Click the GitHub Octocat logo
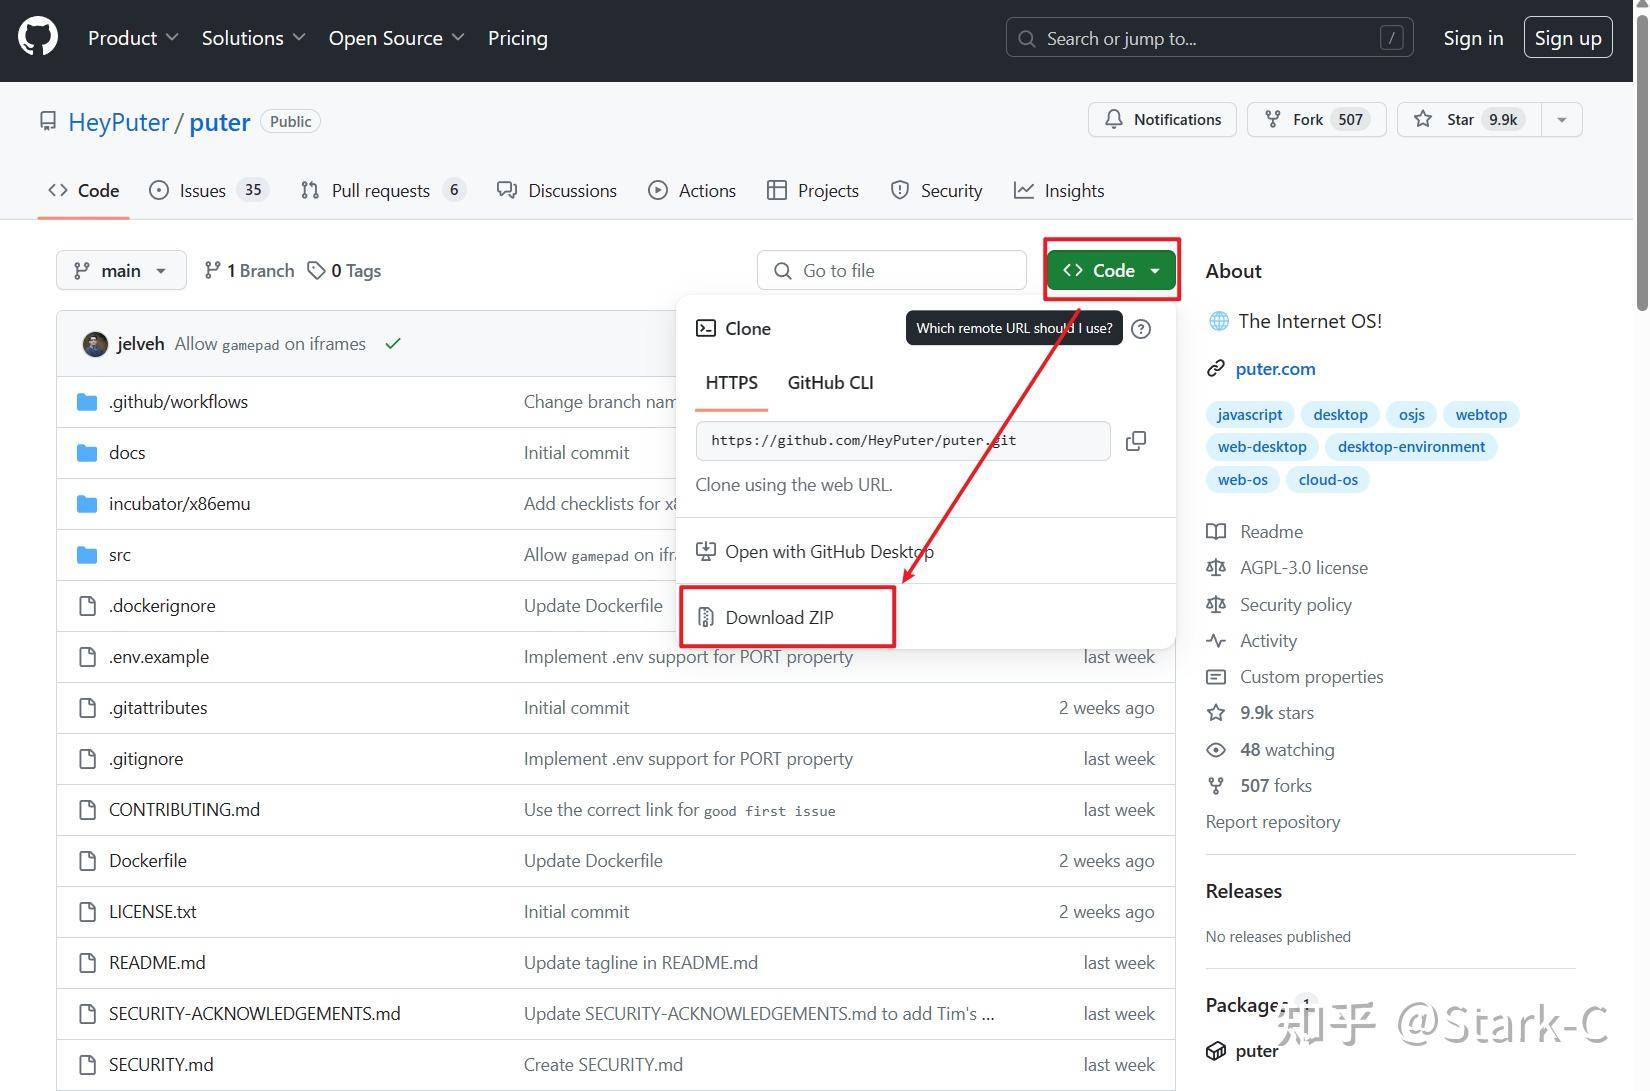Viewport: 1650px width, 1091px height. point(38,38)
